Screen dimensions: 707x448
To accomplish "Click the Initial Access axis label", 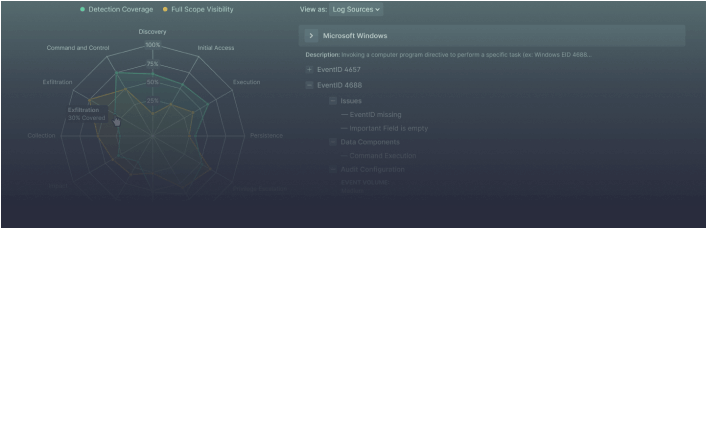I will pos(216,48).
